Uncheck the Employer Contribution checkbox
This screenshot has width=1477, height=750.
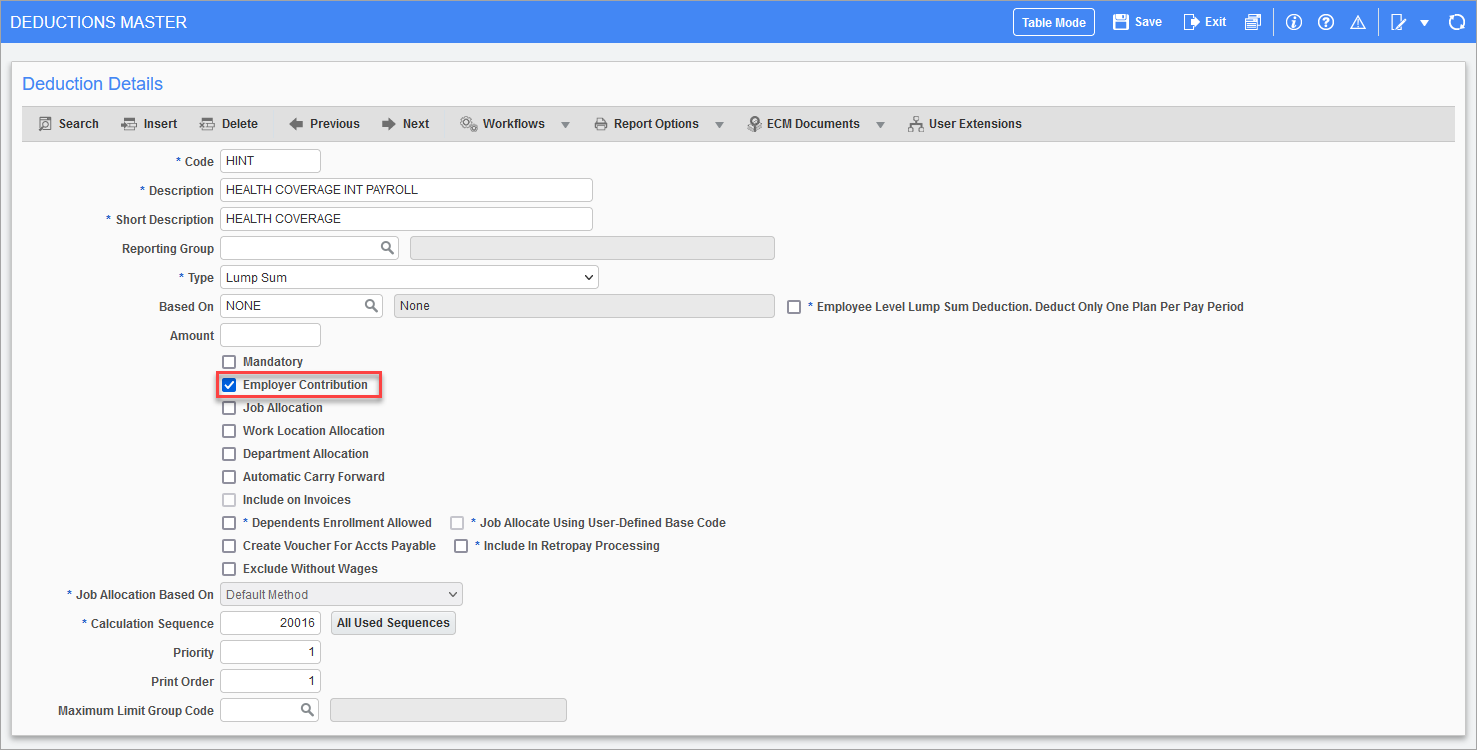[229, 385]
